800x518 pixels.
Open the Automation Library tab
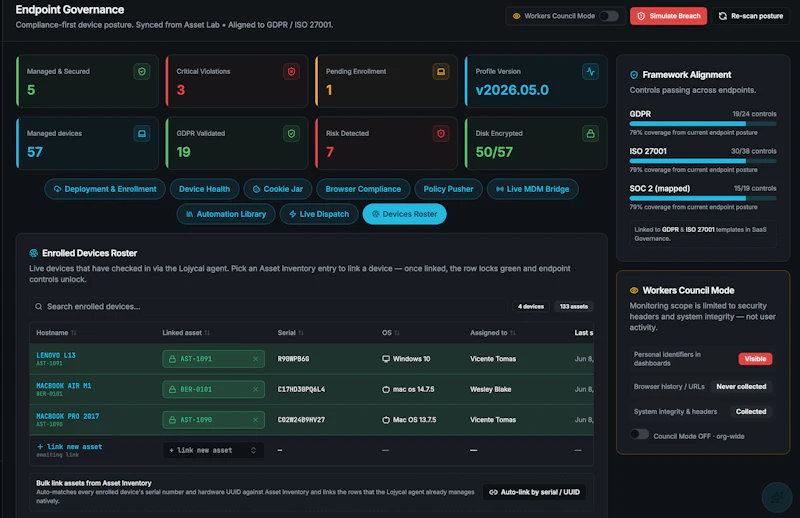click(x=226, y=214)
